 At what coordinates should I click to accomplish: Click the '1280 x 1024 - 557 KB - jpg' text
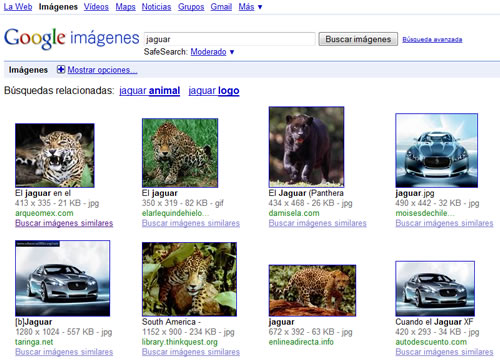[x=64, y=332]
